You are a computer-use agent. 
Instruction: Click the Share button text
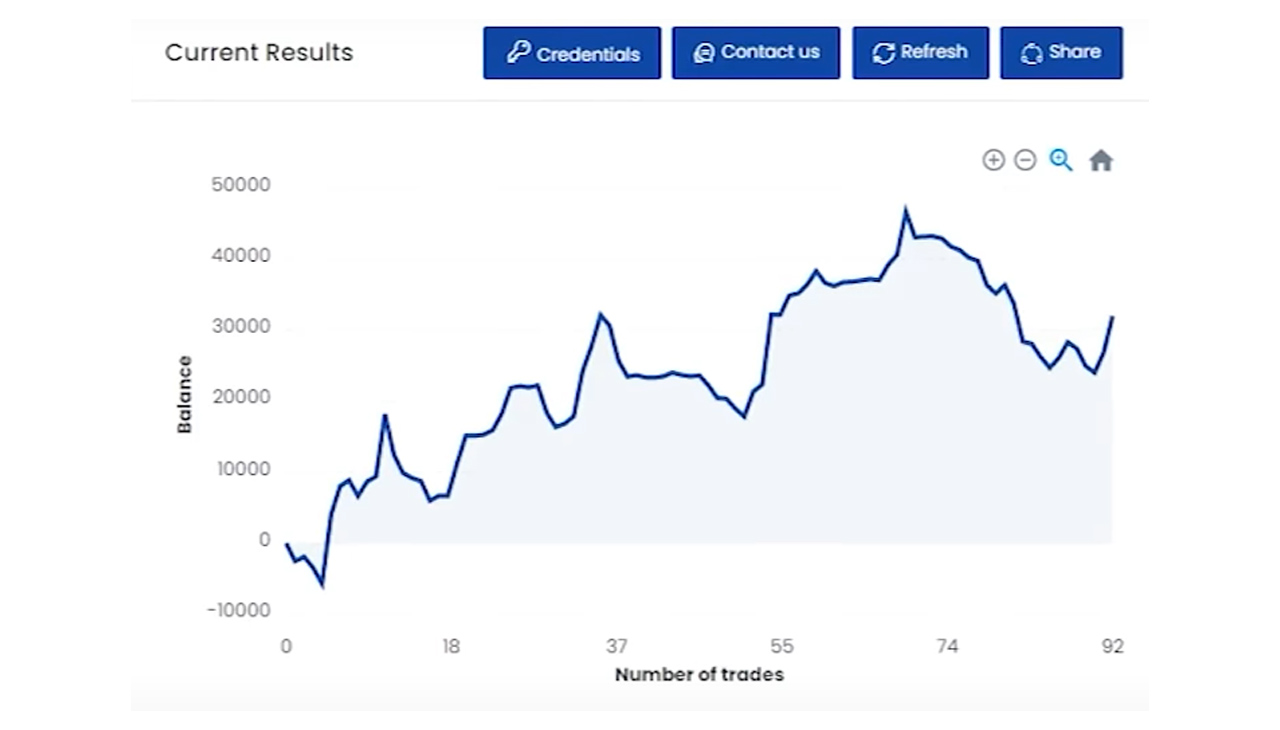click(x=1075, y=52)
